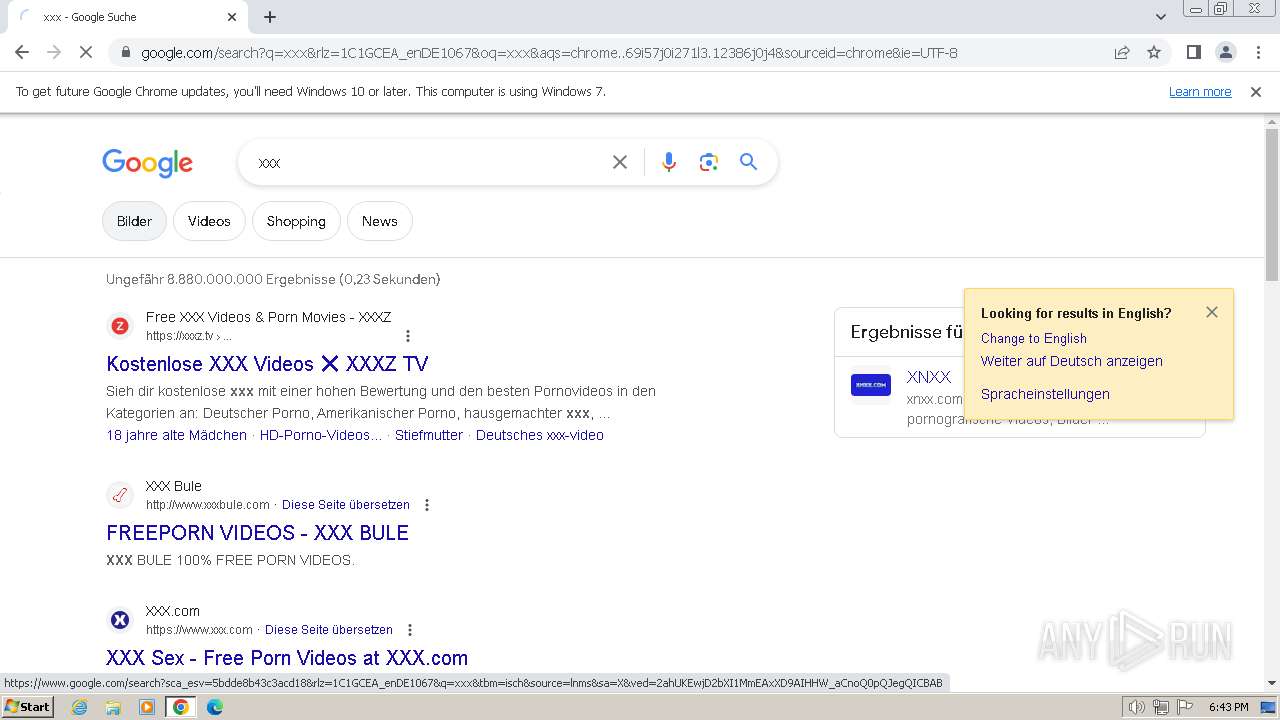Switch to the Bilder filter
The image size is (1280, 720).
point(134,221)
